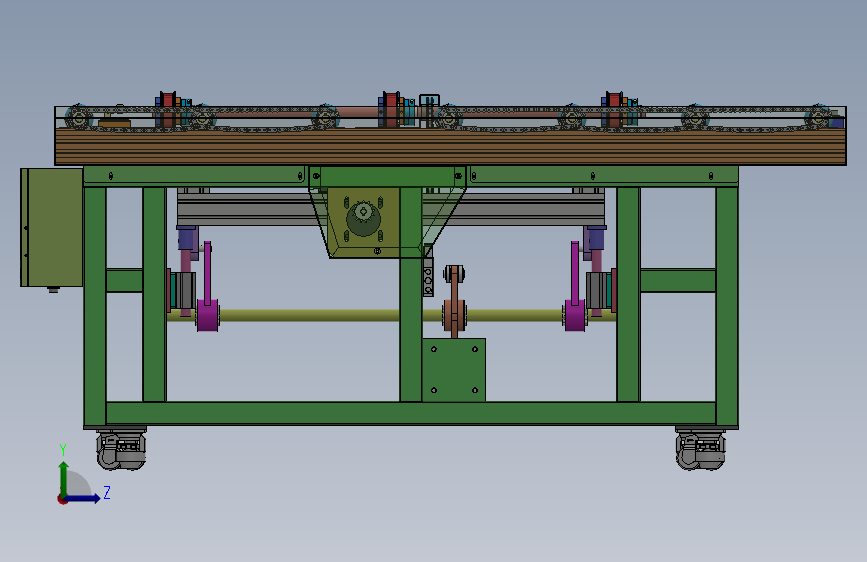Pick the rightmost chain sprocket on the conveyor
Viewport: 867px width, 562px height.
pyautogui.click(x=818, y=118)
